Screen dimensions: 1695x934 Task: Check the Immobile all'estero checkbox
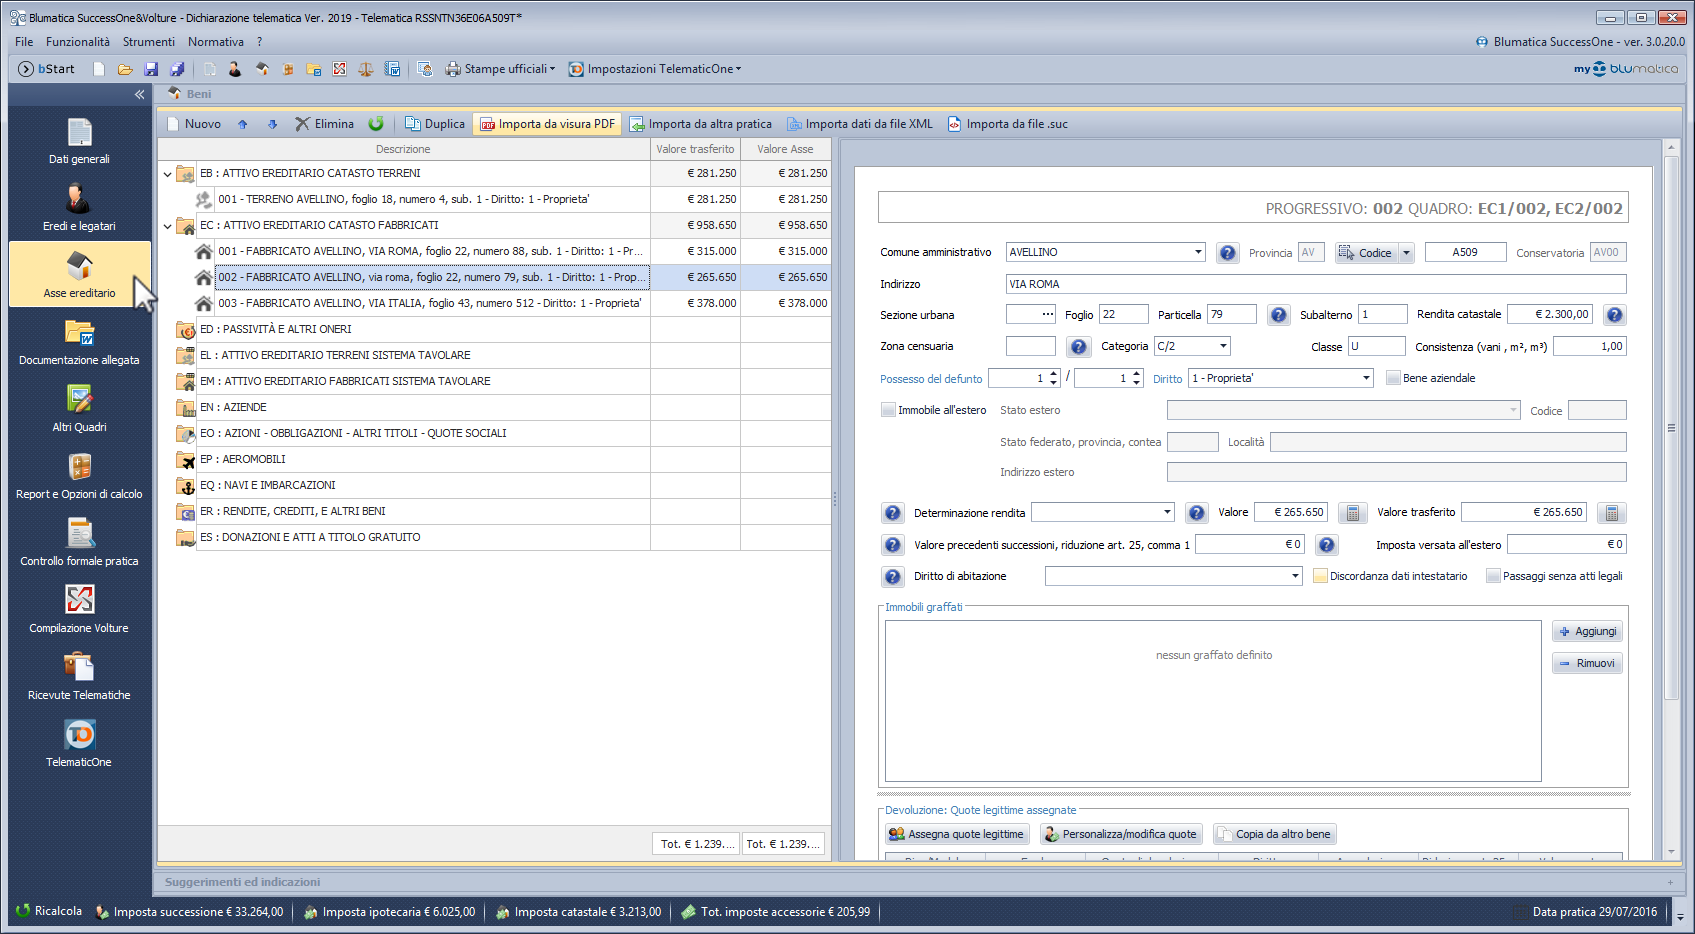click(888, 410)
